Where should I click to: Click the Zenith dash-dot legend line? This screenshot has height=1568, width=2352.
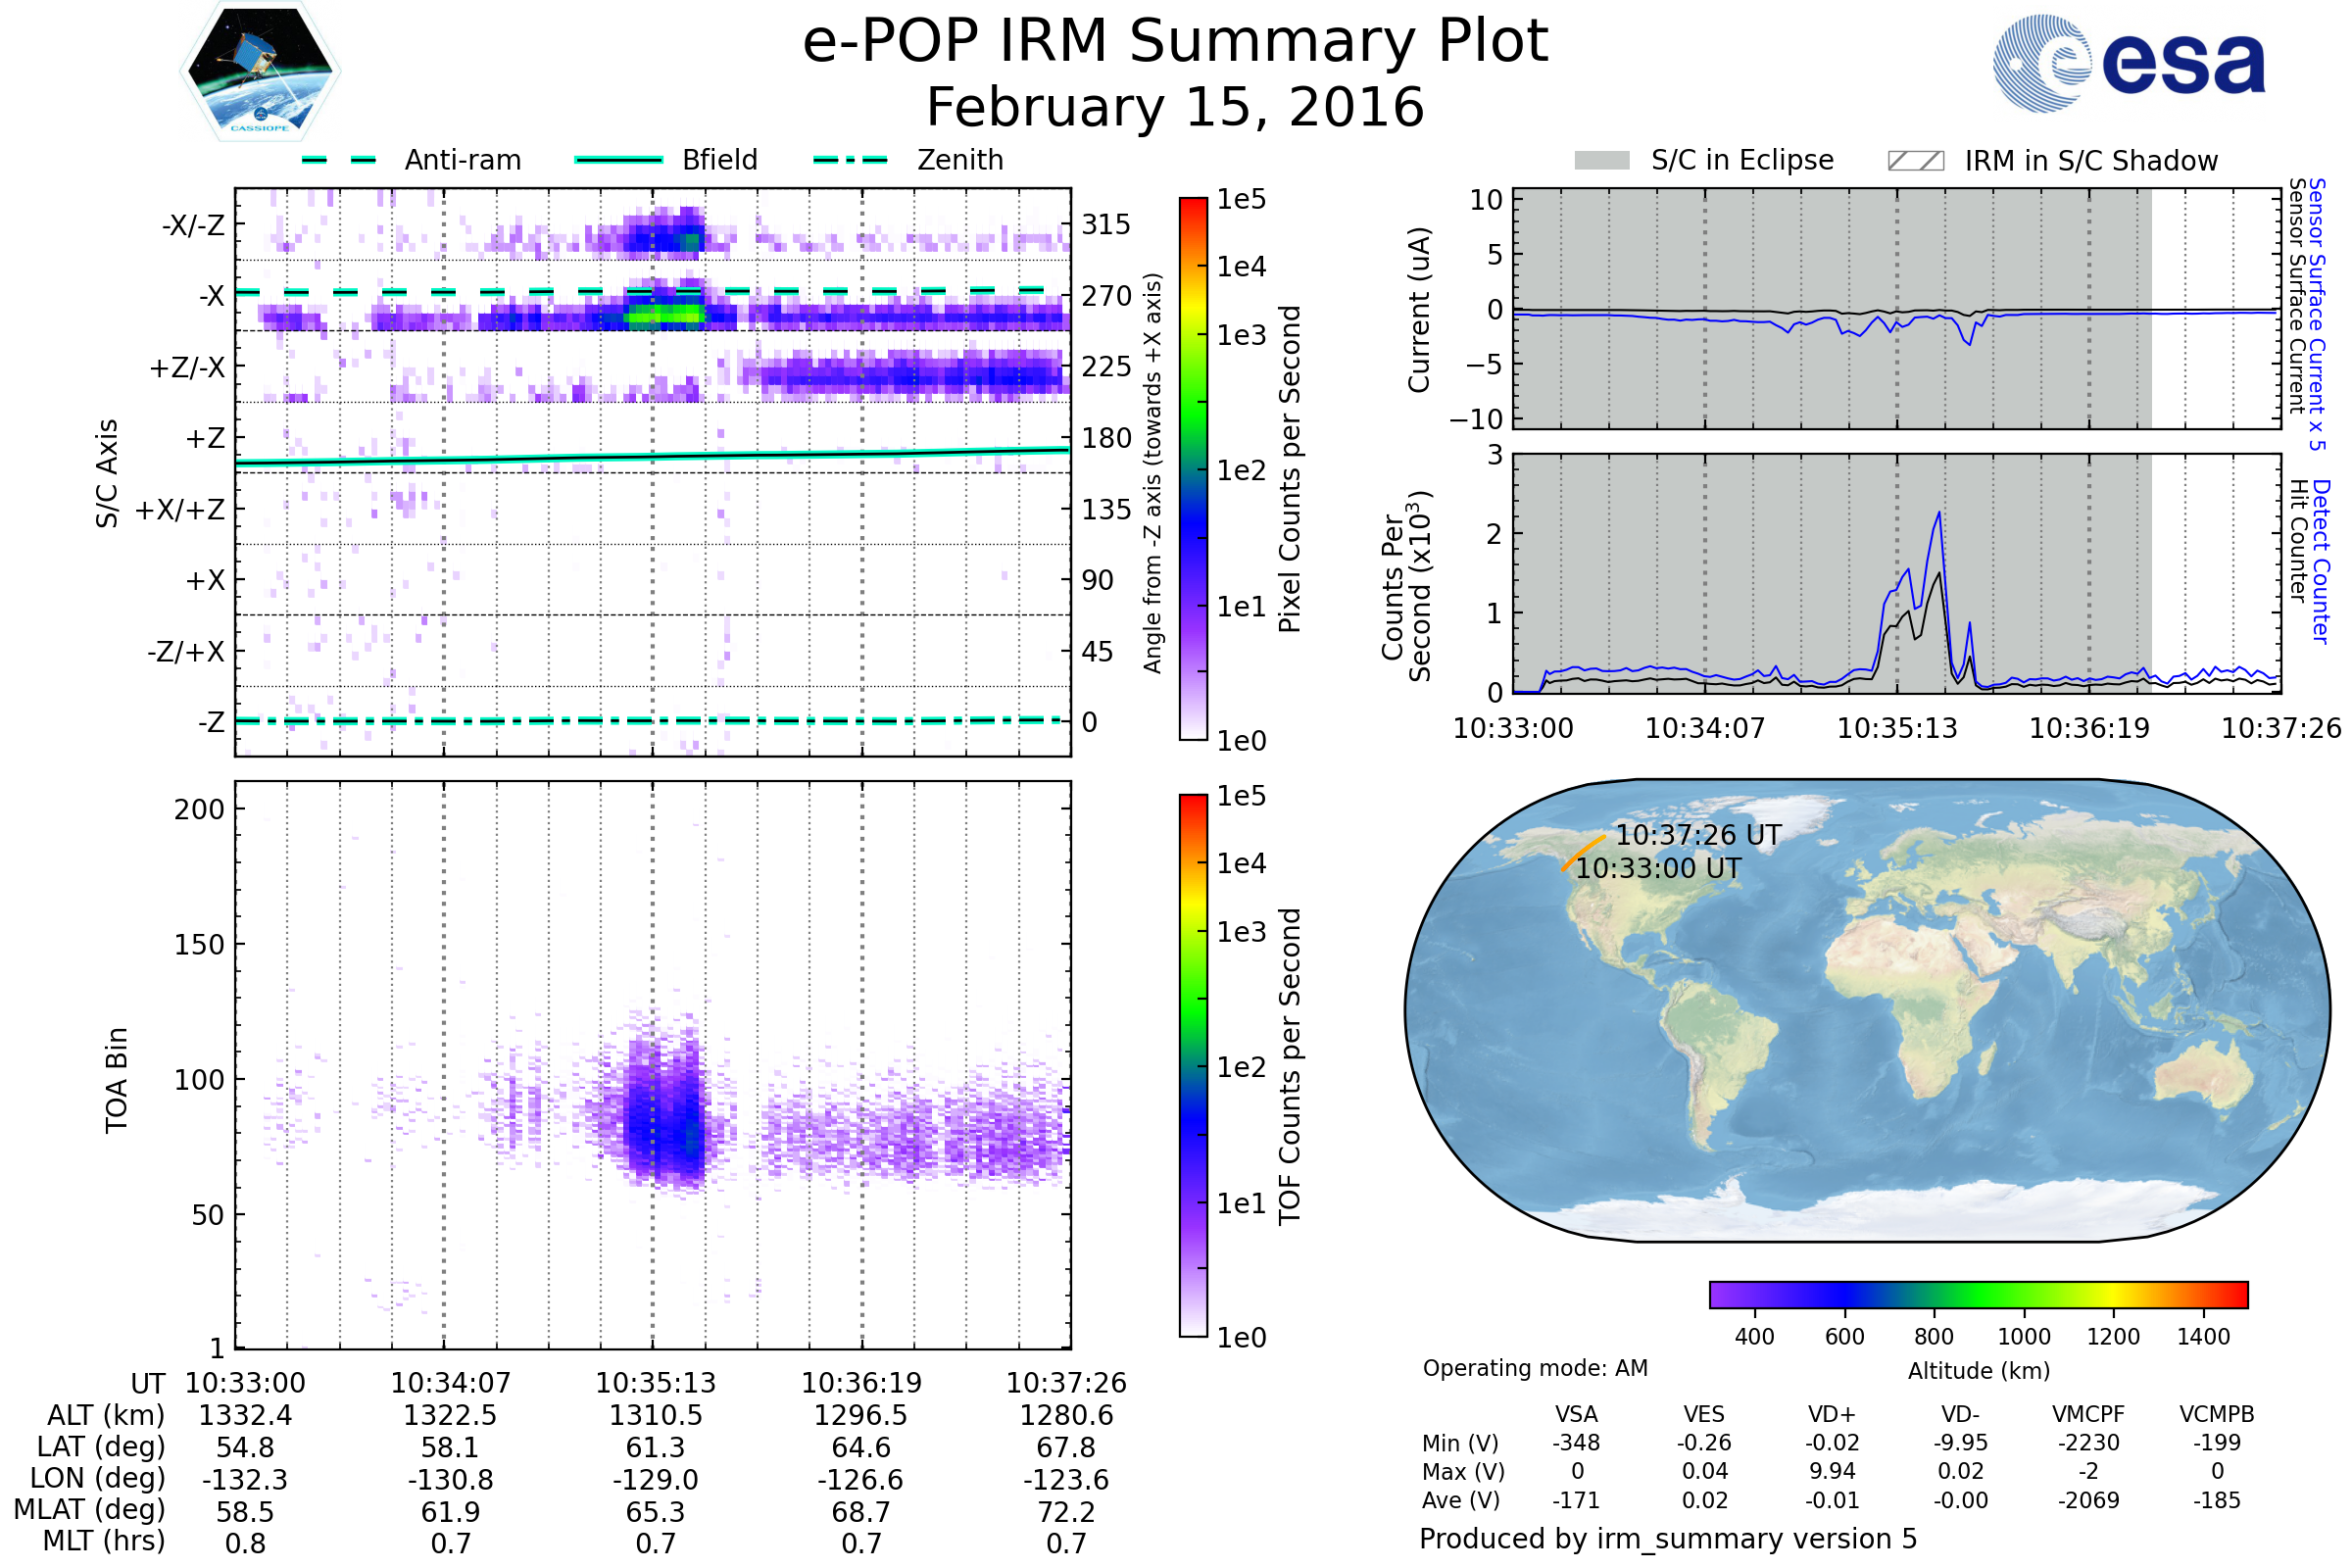(850, 160)
